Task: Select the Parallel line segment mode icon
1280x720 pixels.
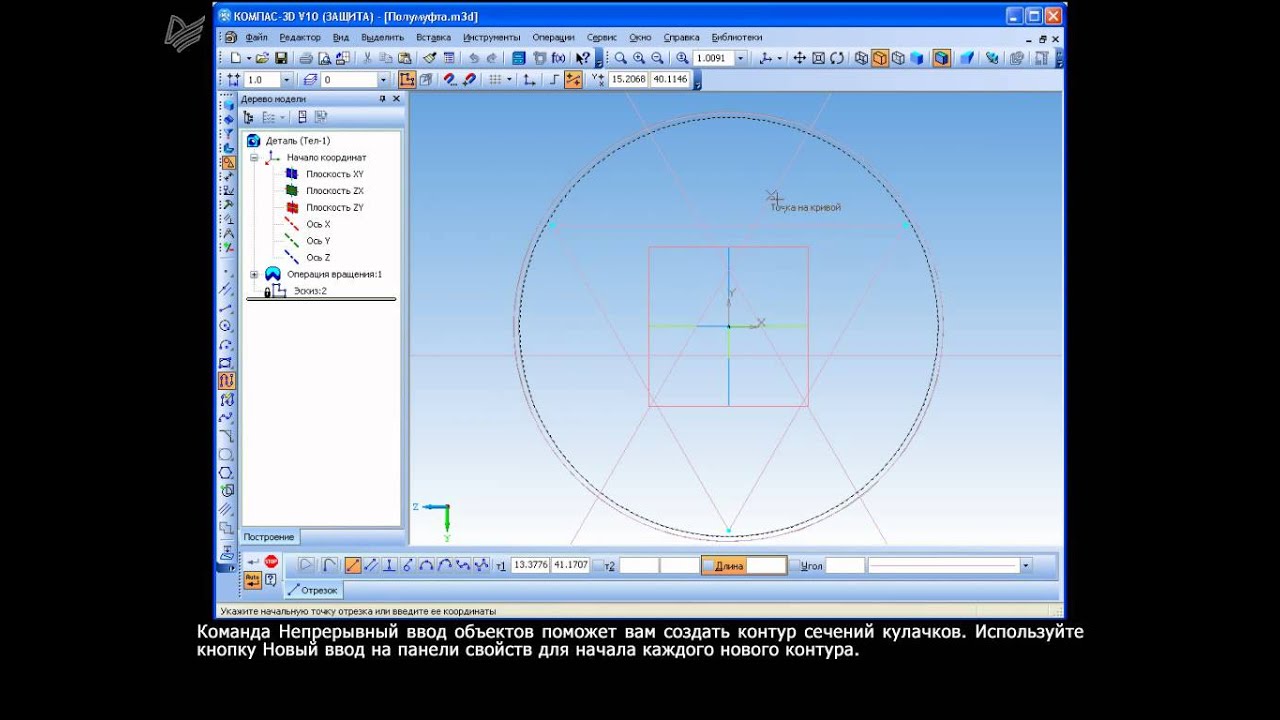Action: click(371, 565)
